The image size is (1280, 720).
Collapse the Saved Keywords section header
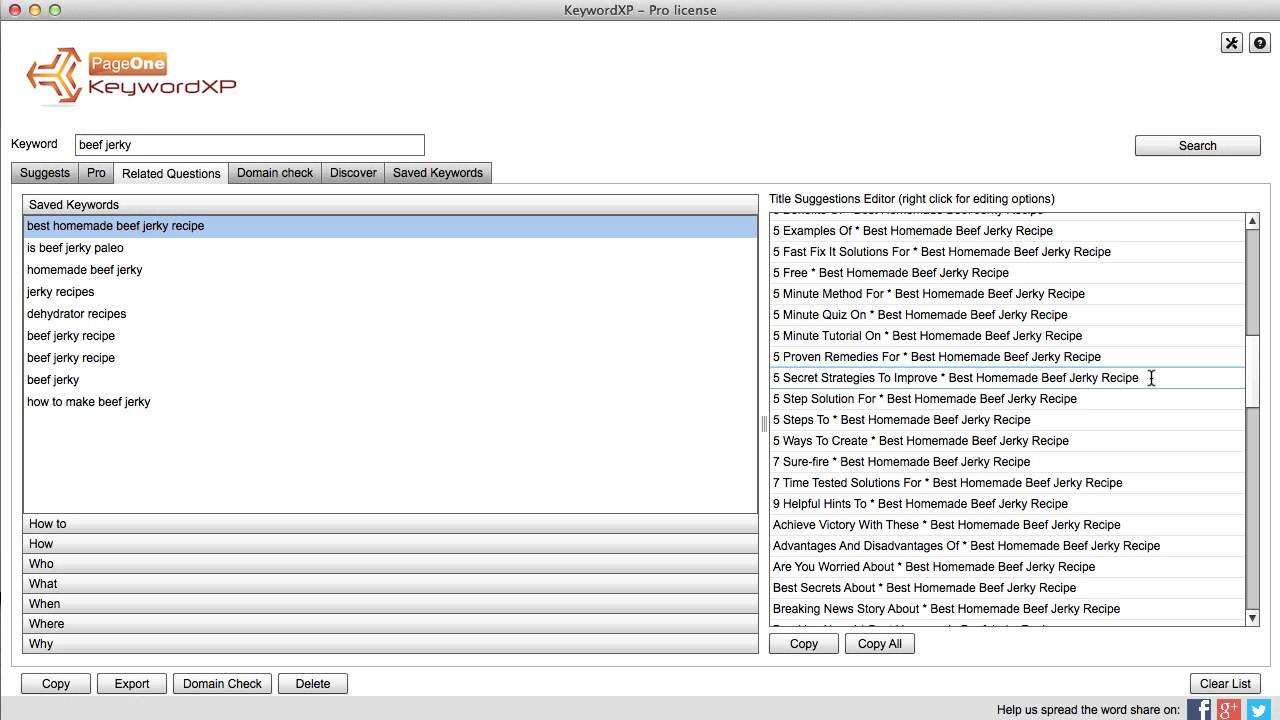coord(390,205)
